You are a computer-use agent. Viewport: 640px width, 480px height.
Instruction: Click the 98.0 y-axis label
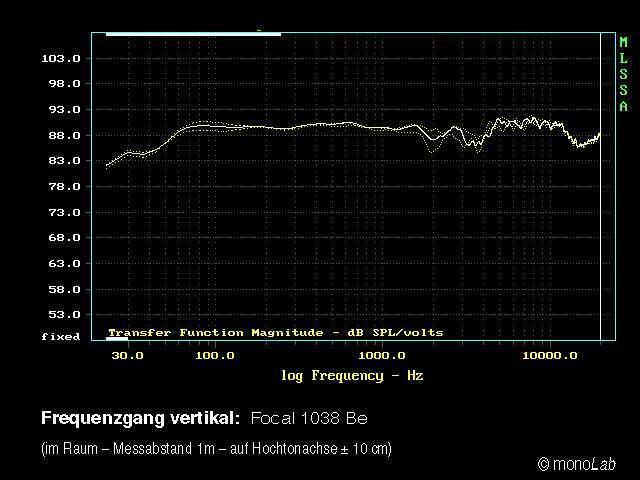pos(64,83)
